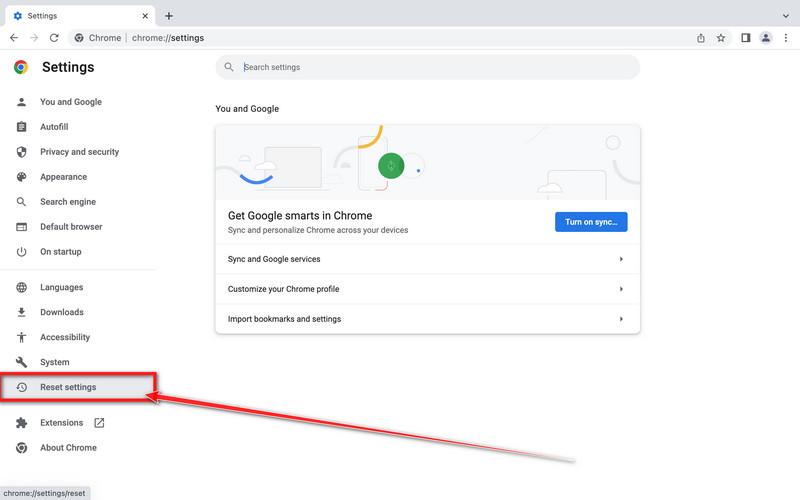Select the Settings browser tab
800x500 pixels.
point(79,16)
